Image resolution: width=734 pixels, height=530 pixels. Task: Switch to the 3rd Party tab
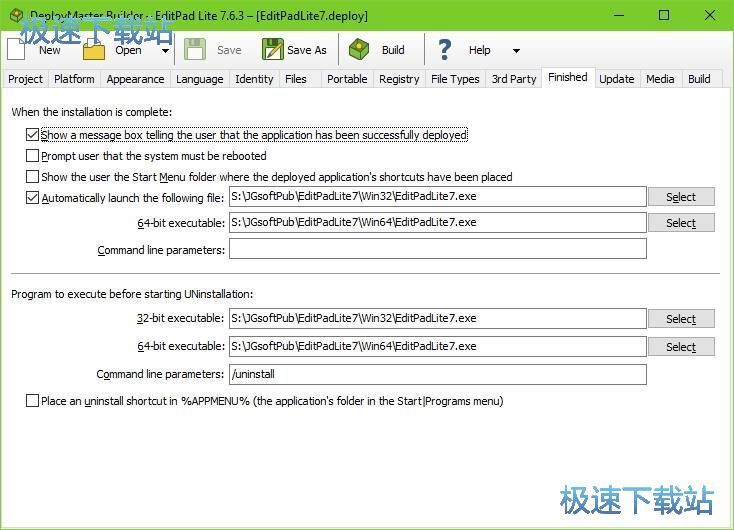514,79
